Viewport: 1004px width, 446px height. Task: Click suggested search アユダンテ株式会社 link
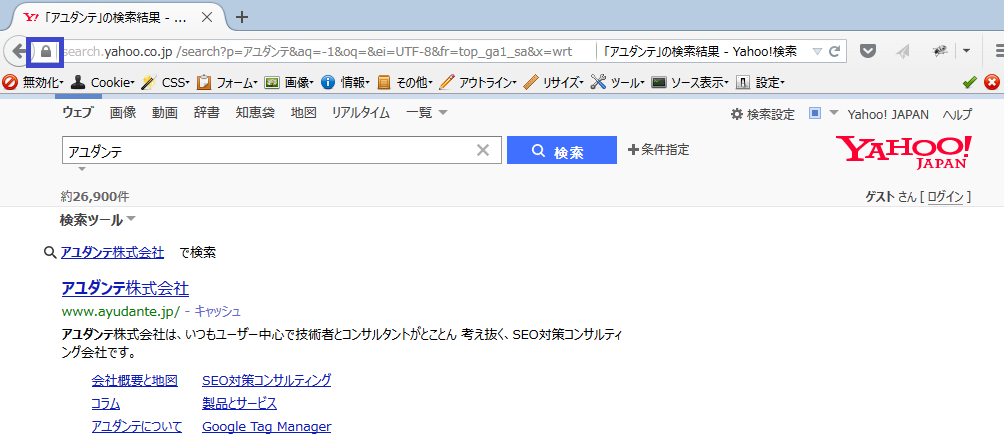pos(112,253)
